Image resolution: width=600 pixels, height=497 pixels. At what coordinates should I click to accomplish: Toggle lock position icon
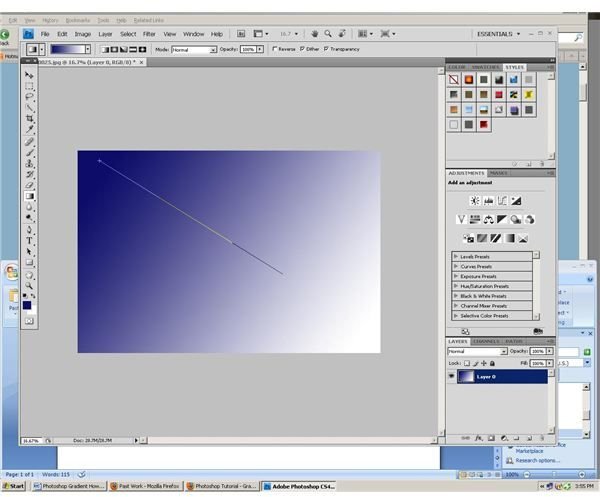(484, 363)
